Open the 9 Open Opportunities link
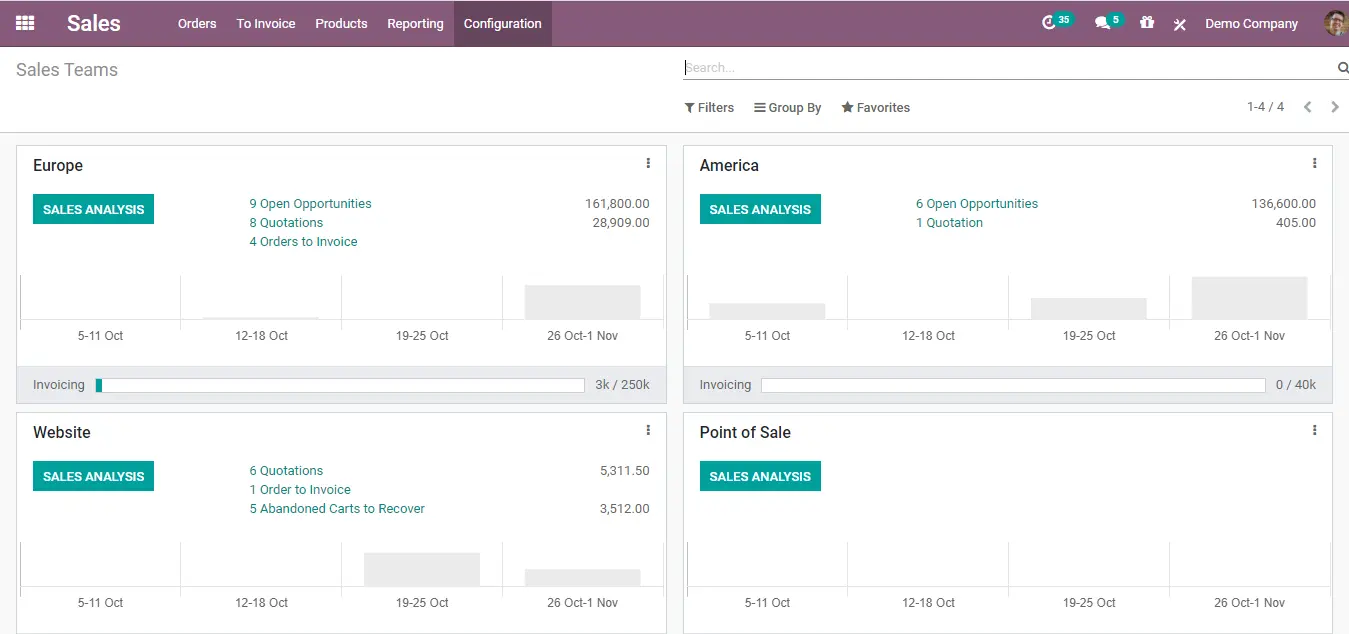This screenshot has width=1349, height=634. tap(310, 203)
